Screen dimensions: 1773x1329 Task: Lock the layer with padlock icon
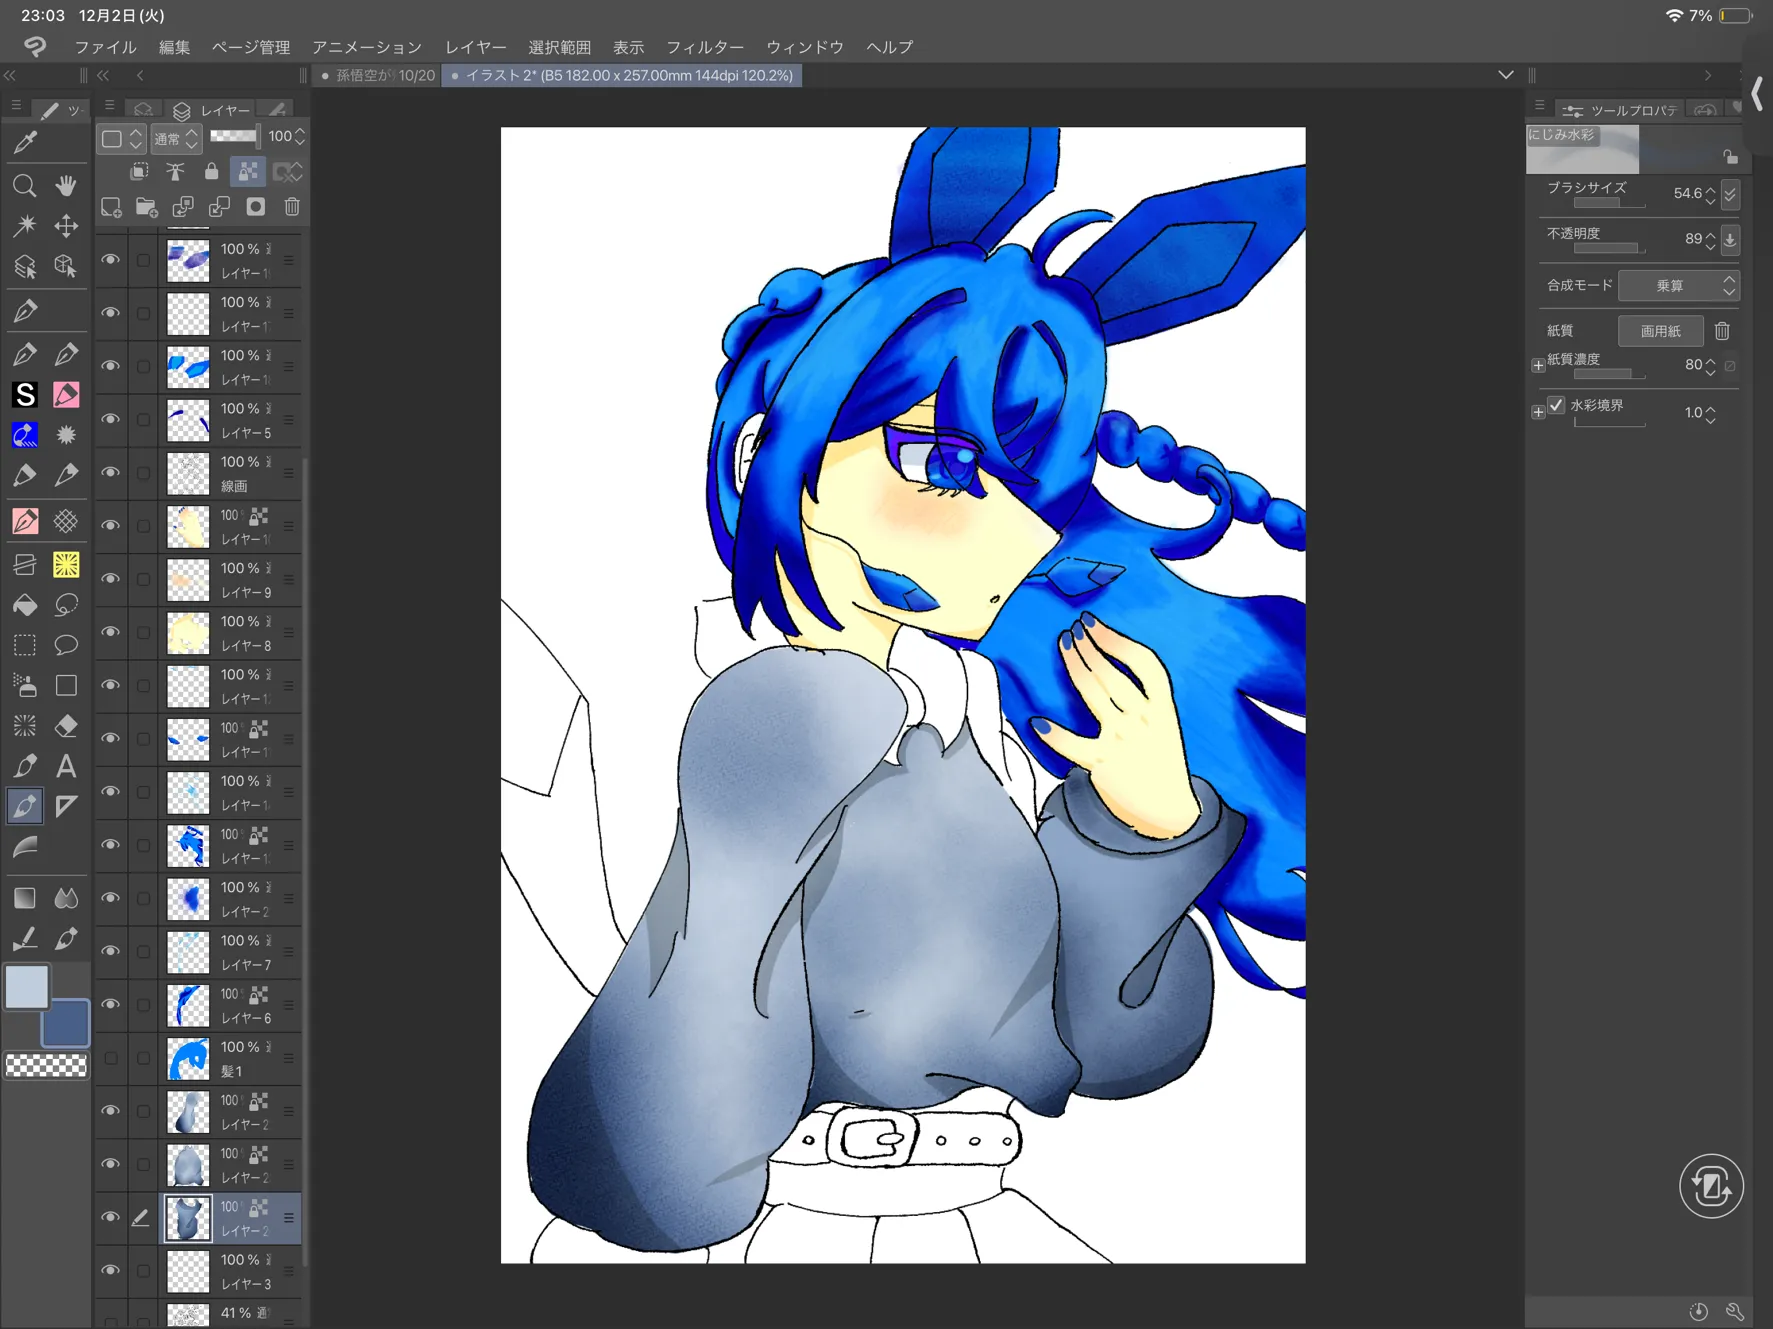pos(211,172)
